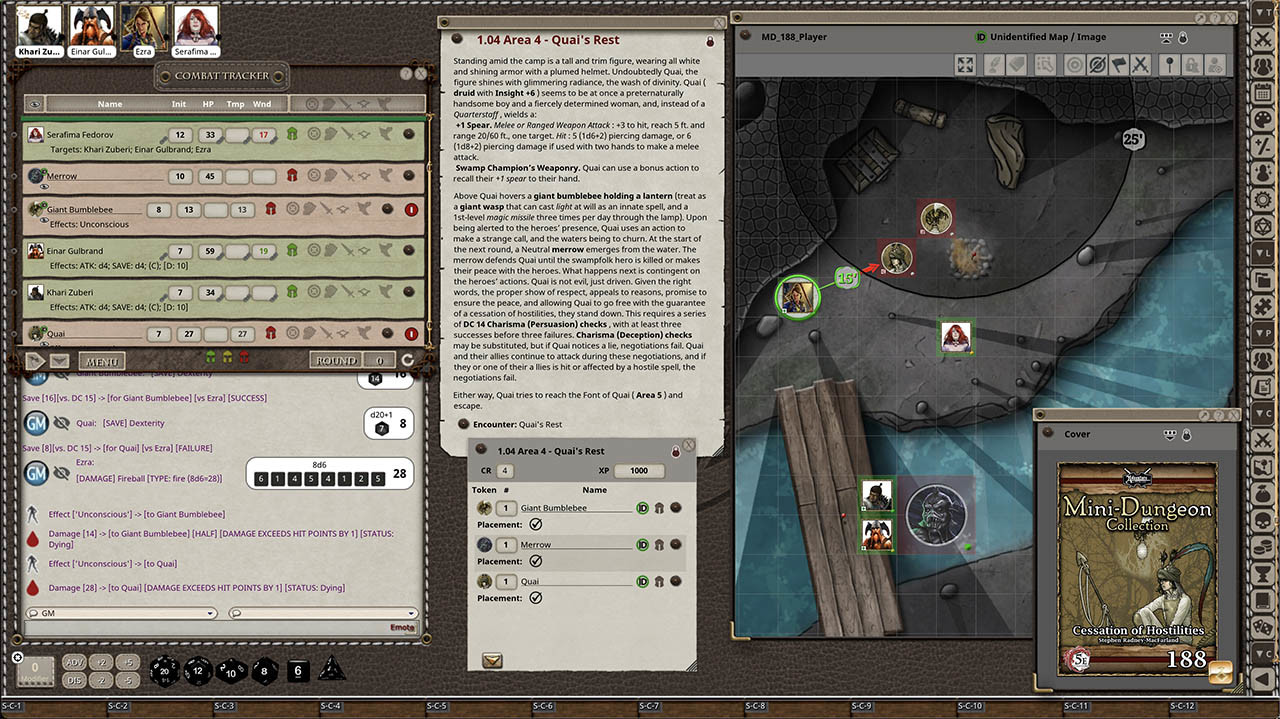The width and height of the screenshot is (1280, 719).
Task: Select Ezra character portrait tab
Action: tap(143, 28)
